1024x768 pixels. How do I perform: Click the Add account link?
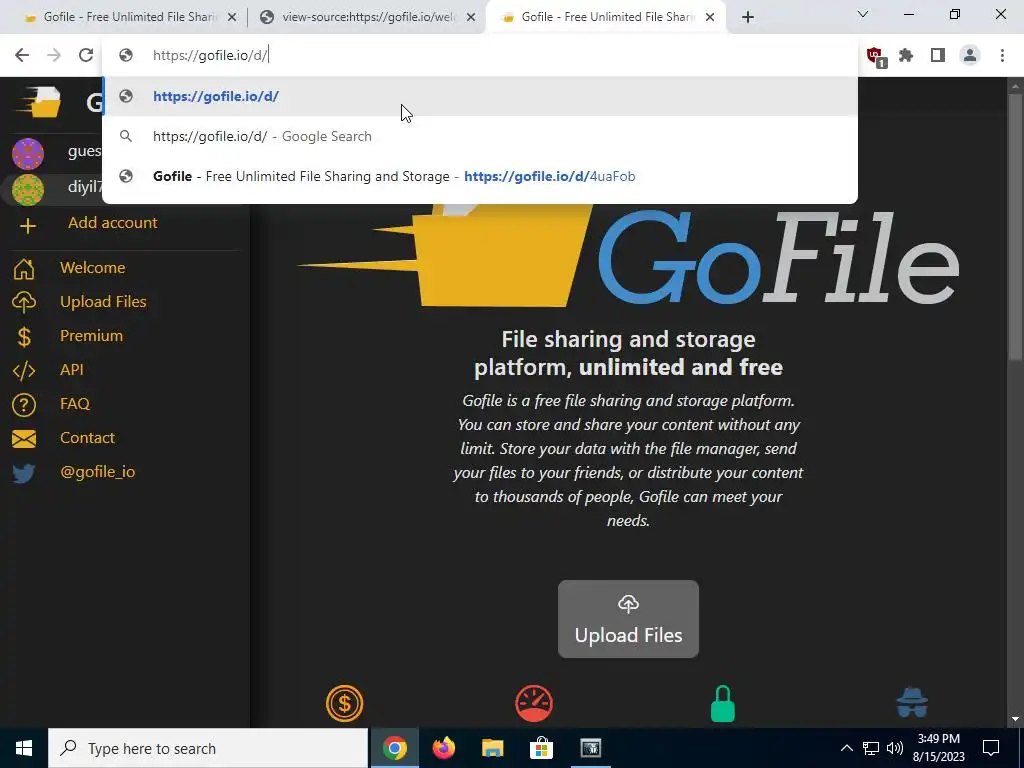coord(112,223)
